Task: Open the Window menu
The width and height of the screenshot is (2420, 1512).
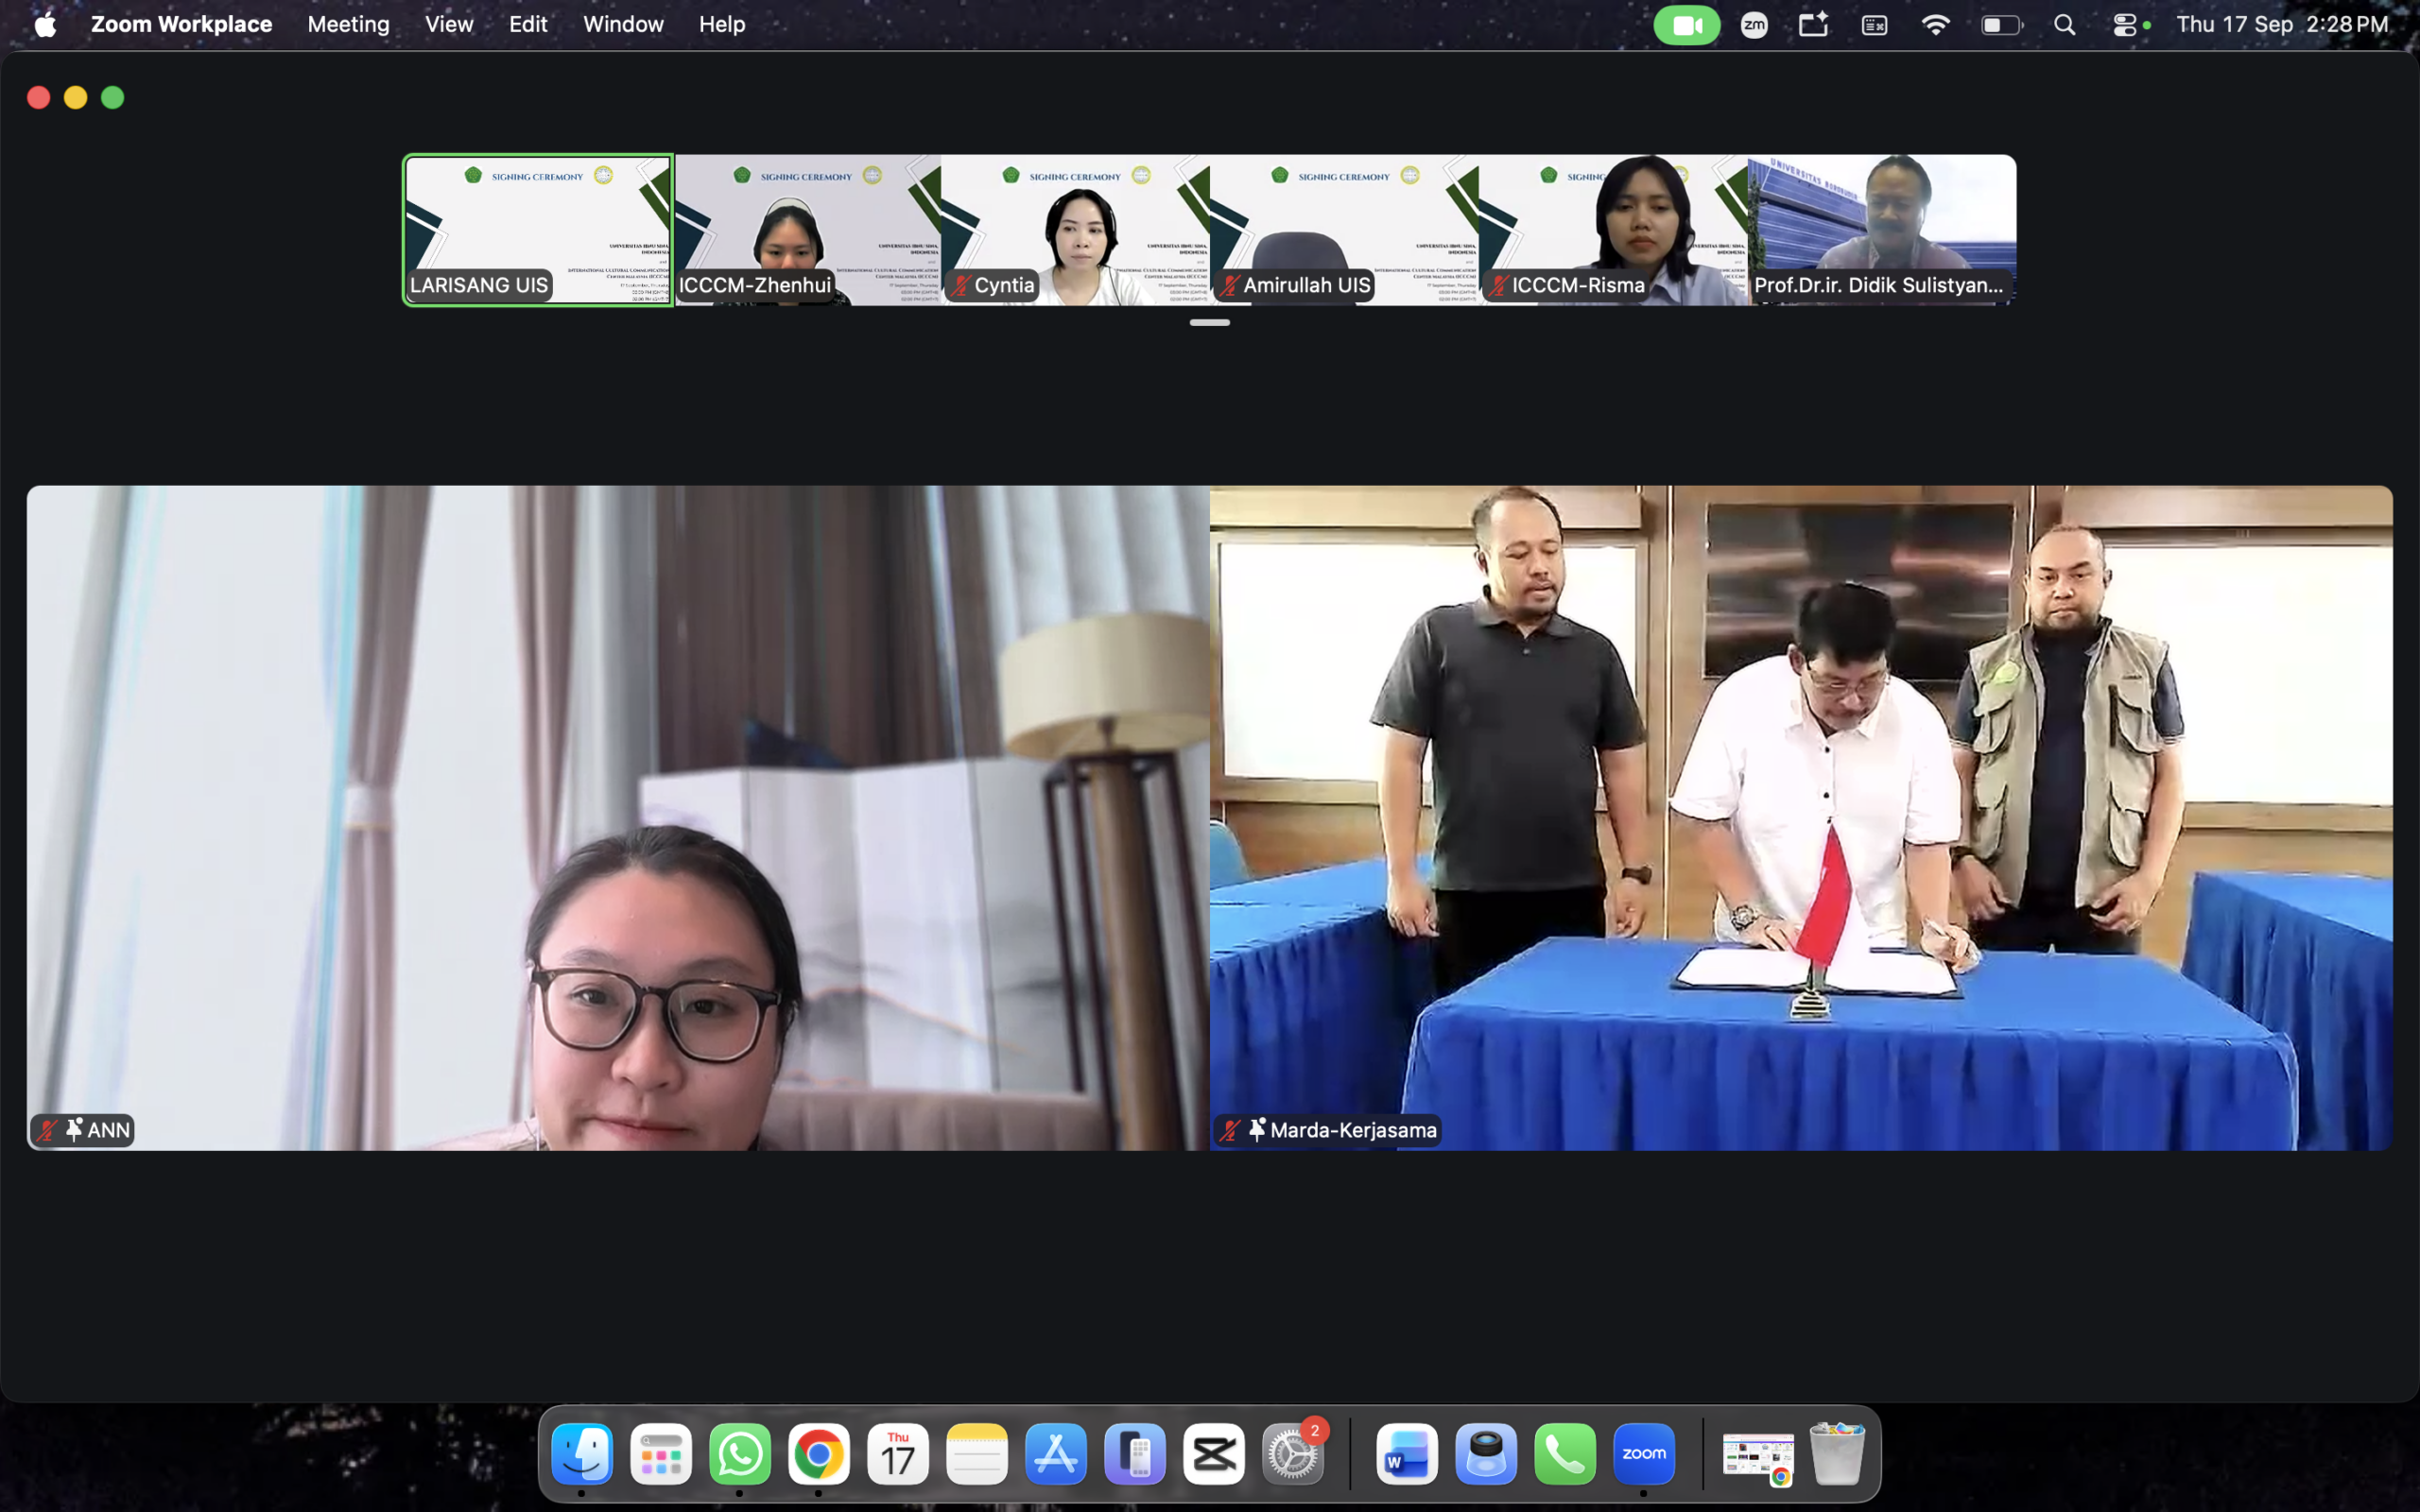Action: (x=623, y=24)
